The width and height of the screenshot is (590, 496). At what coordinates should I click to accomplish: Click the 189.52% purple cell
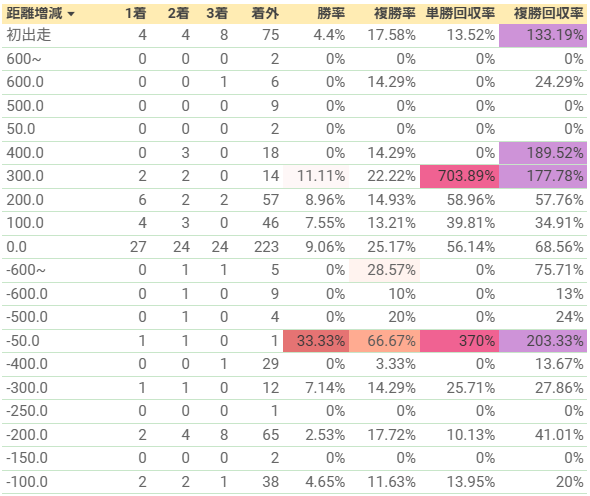click(x=543, y=153)
